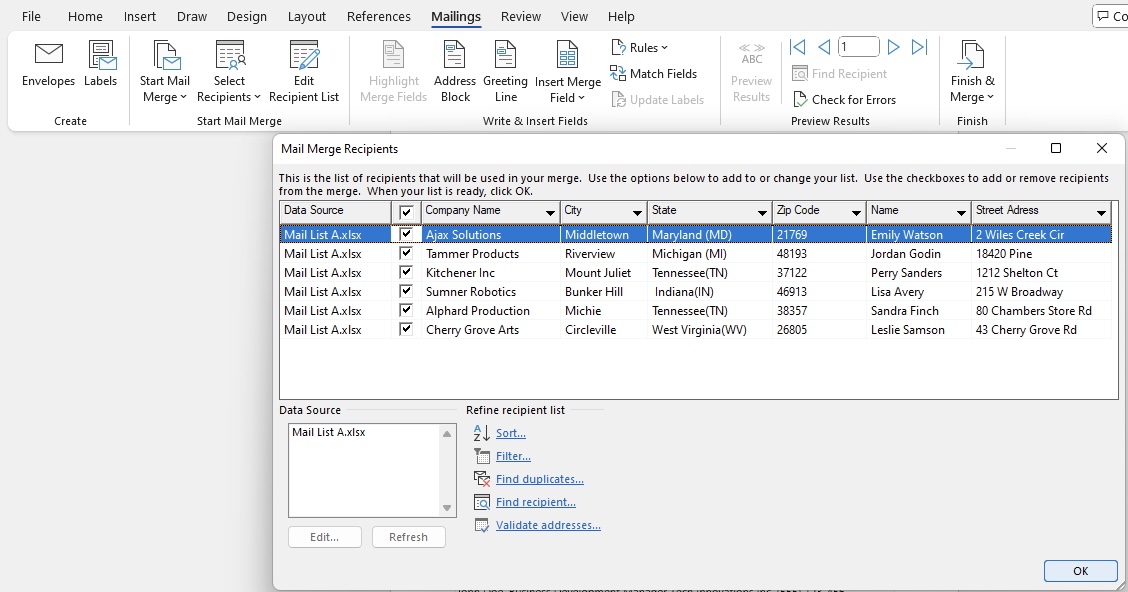
Task: Open the Rules dropdown
Action: (x=640, y=47)
